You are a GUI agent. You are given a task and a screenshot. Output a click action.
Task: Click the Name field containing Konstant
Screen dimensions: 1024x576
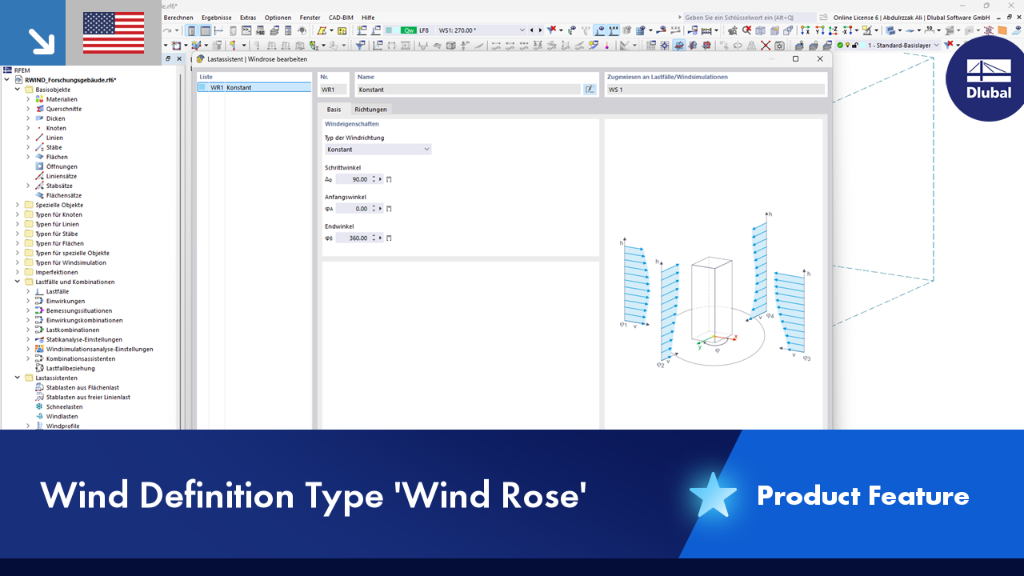pos(468,89)
